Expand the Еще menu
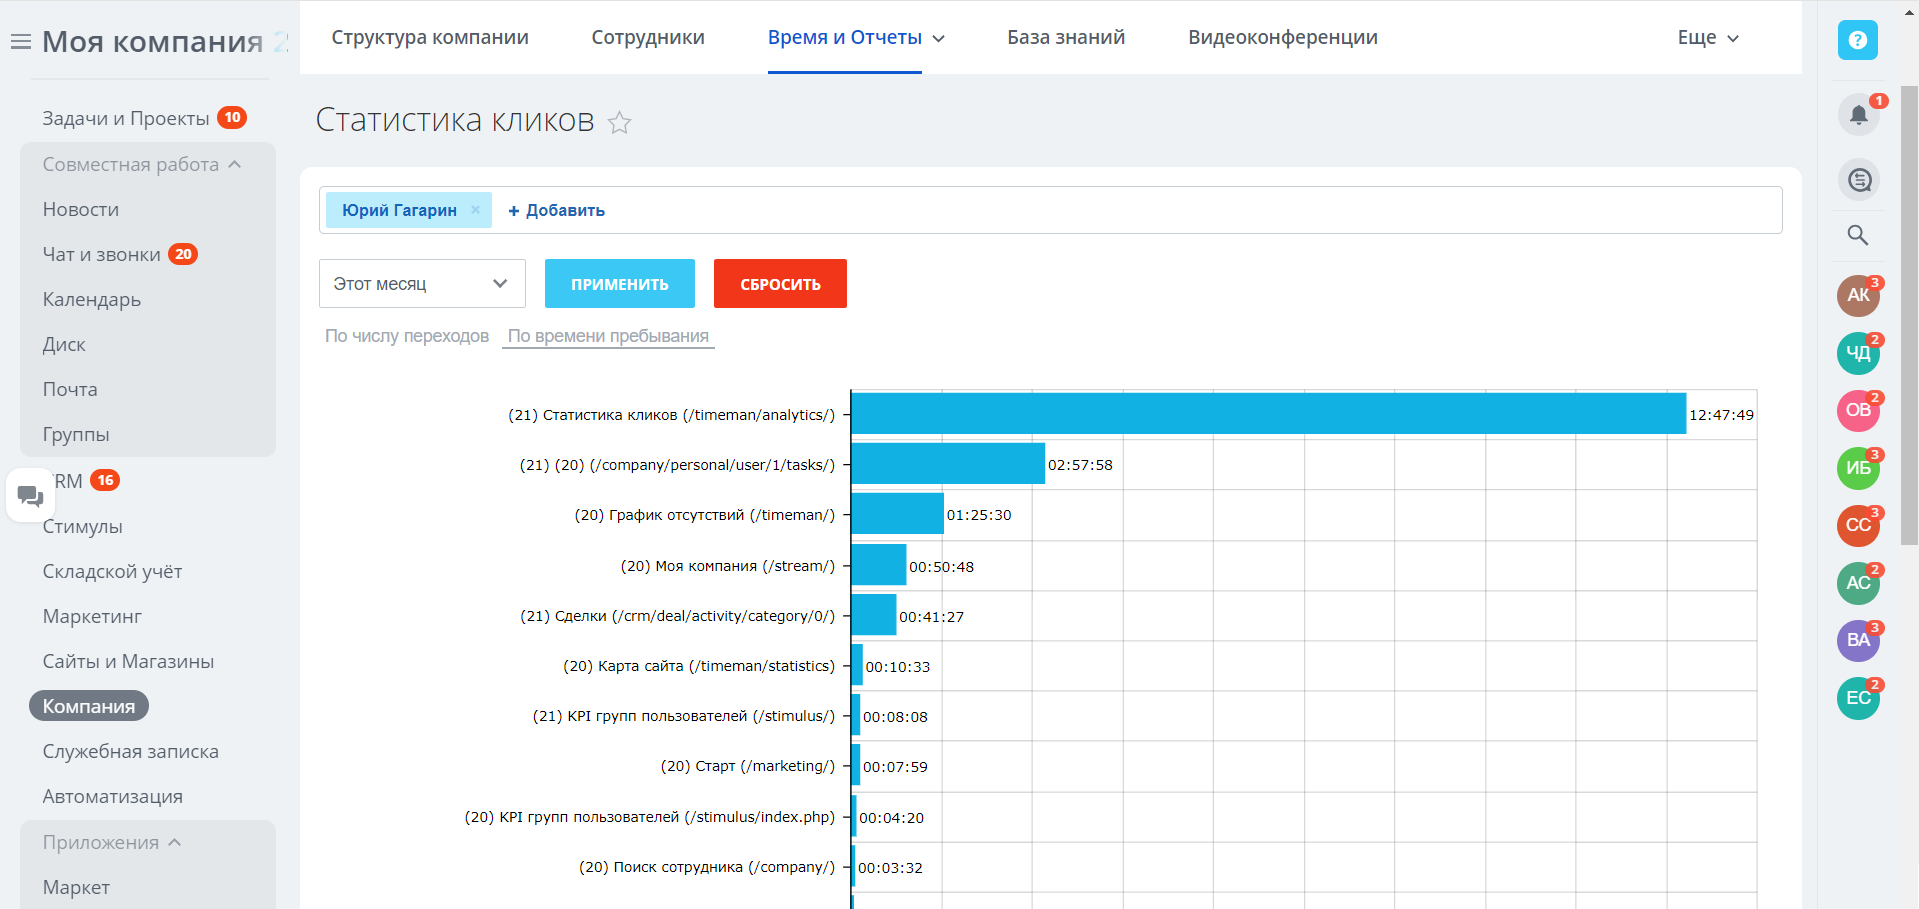Screen dimensions: 1919x909 [x=1708, y=38]
